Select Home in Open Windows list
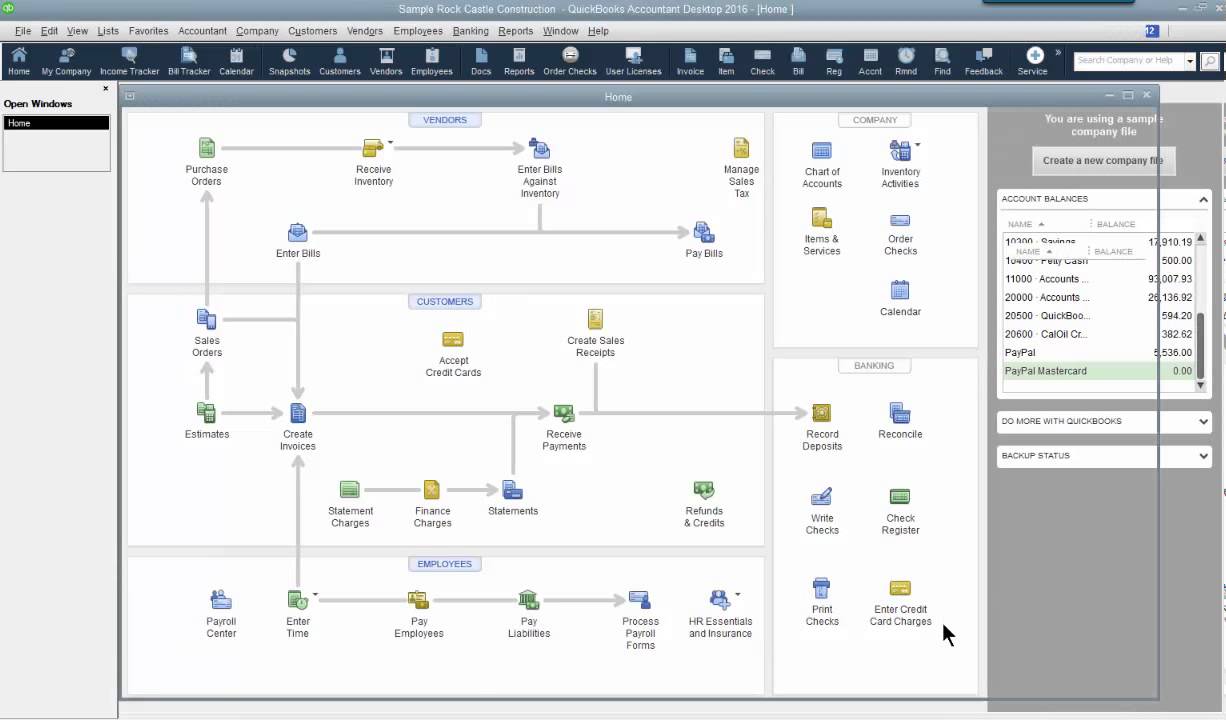 pos(56,123)
